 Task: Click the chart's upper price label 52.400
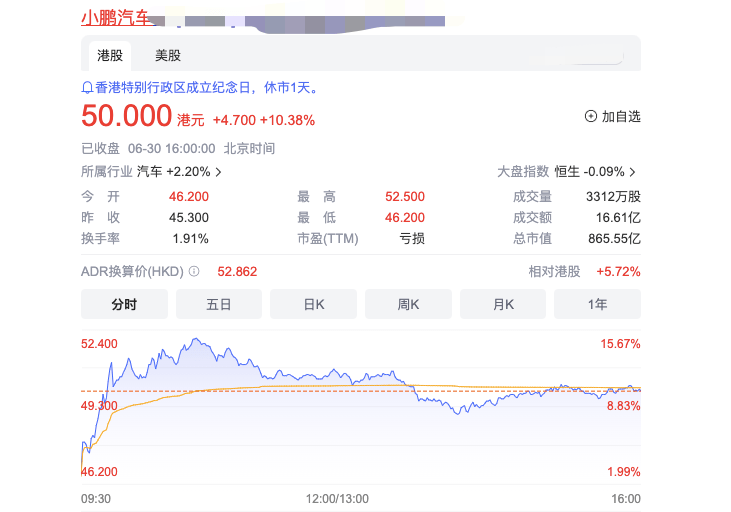(99, 344)
